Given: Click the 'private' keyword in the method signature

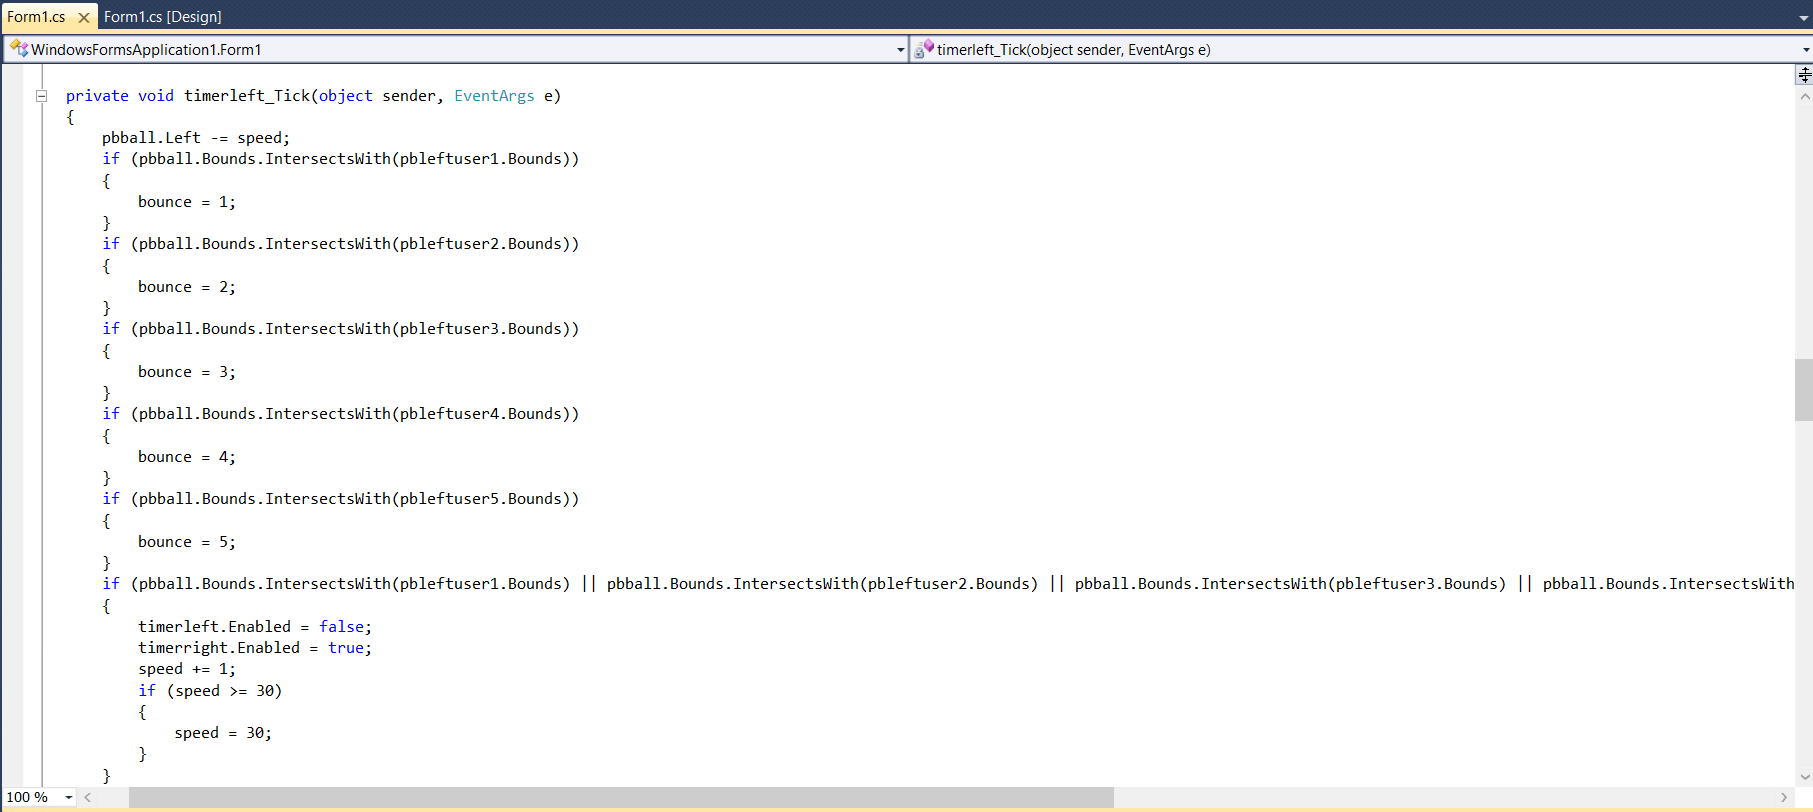Looking at the screenshot, I should tap(97, 96).
